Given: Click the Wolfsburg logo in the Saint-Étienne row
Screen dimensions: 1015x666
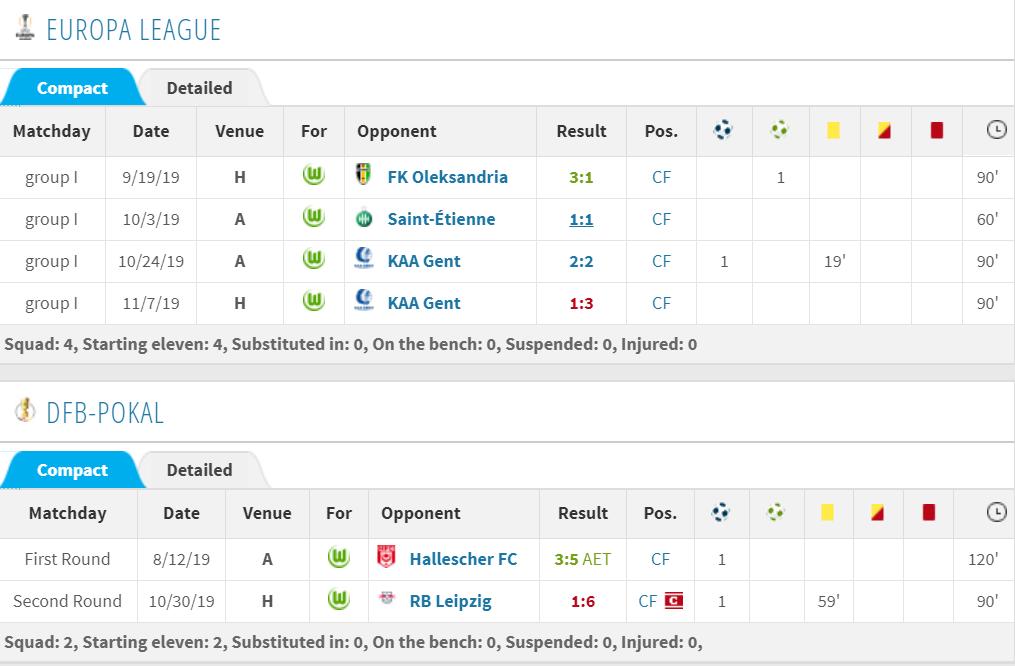Looking at the screenshot, I should (314, 219).
